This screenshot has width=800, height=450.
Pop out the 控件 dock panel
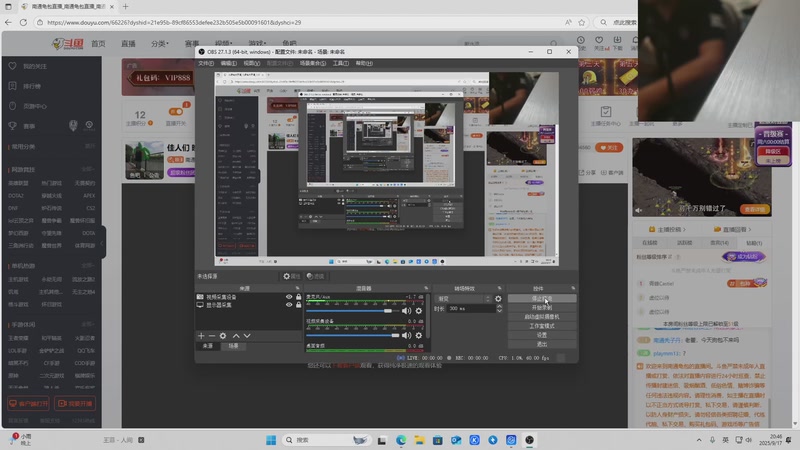(573, 288)
